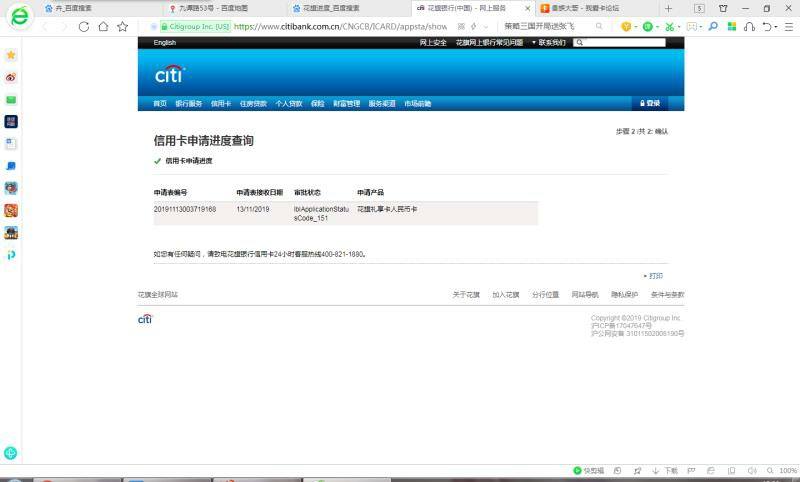Click the Citi site search input field
Screen dimensions: 800x482
point(619,43)
